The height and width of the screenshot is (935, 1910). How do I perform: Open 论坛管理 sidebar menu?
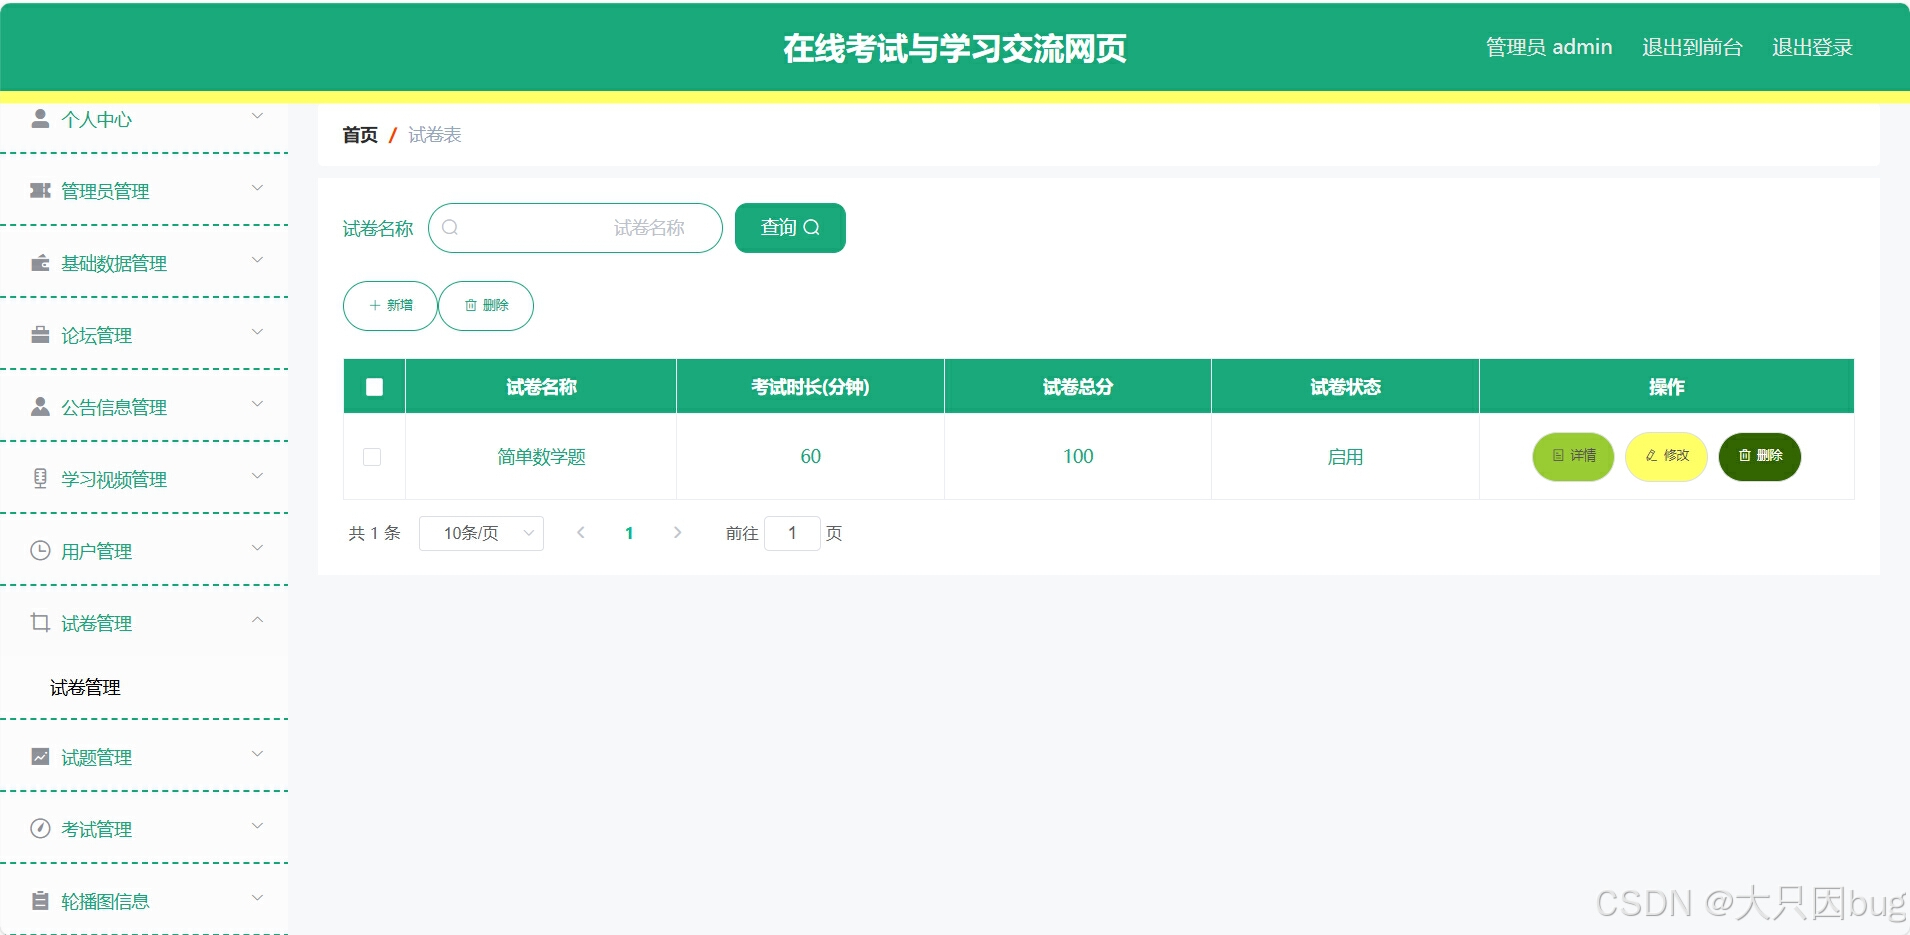pos(144,335)
